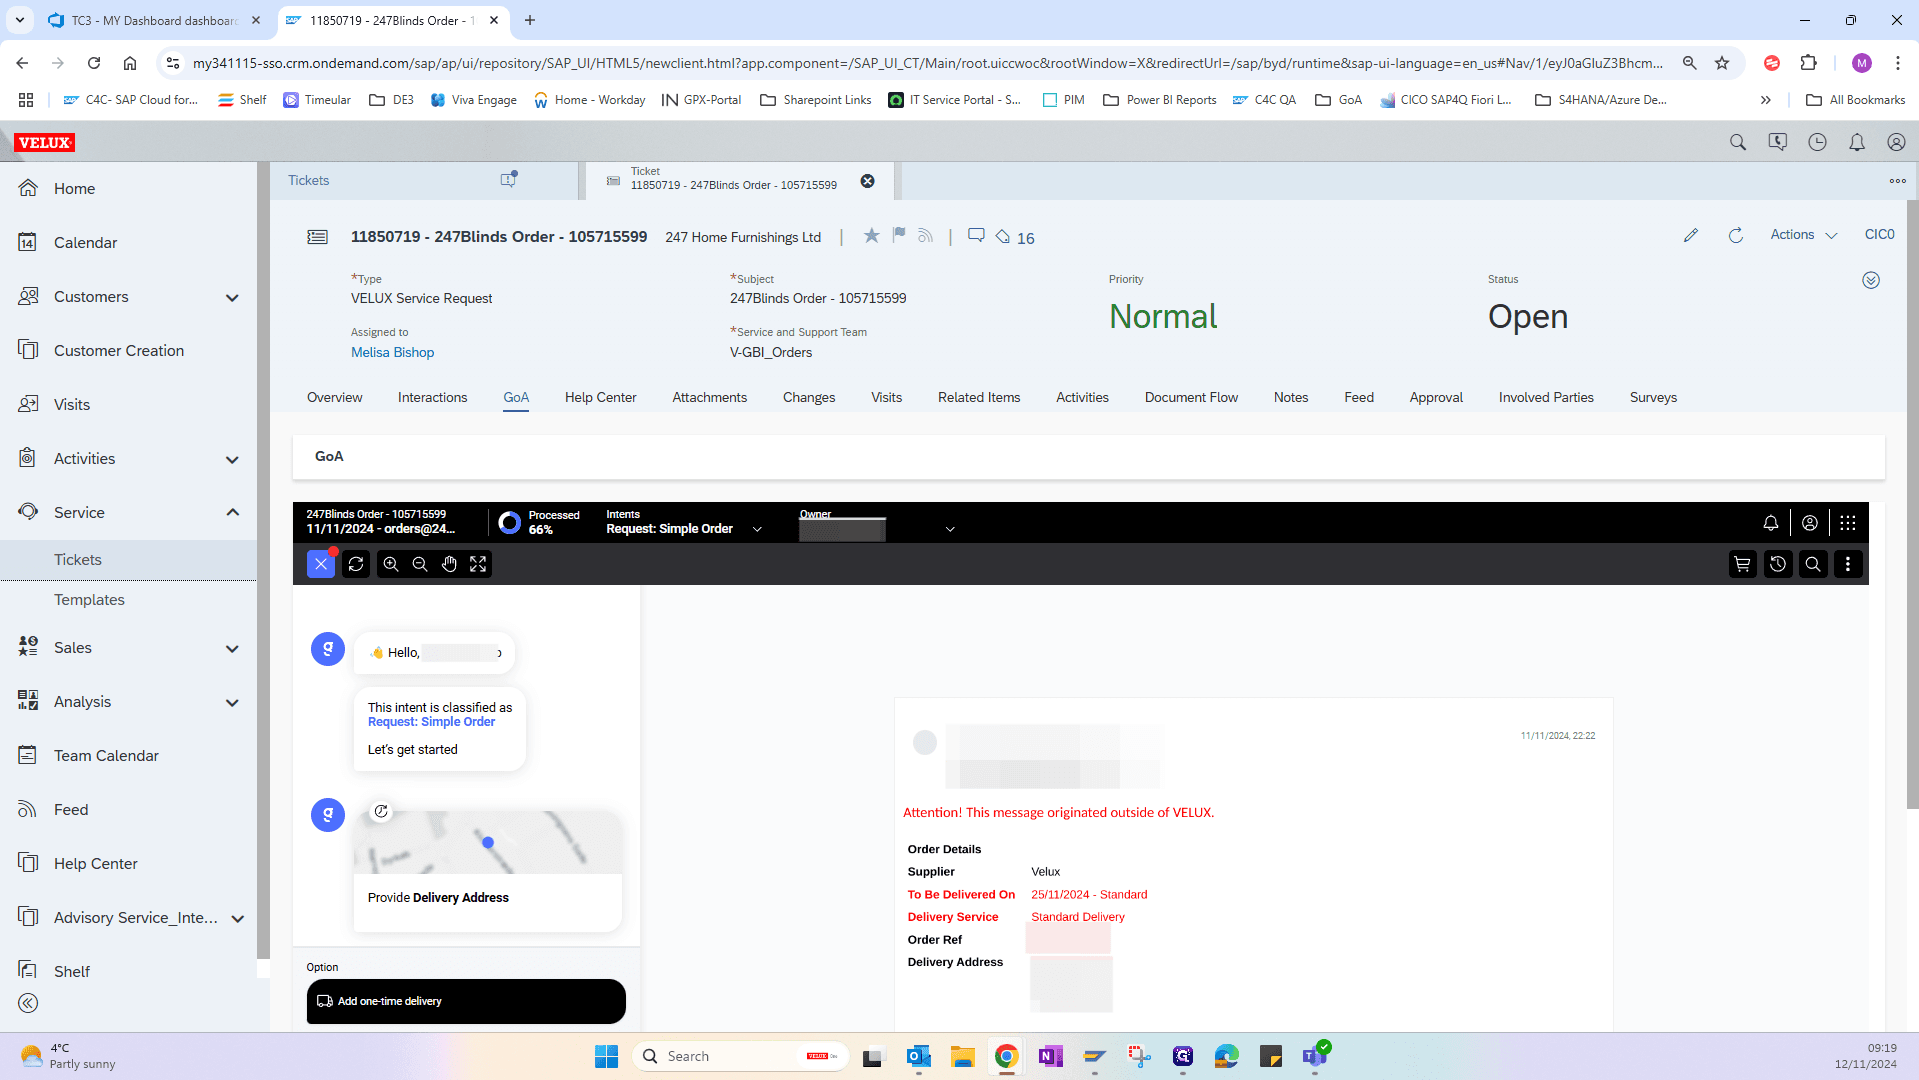Viewport: 1919px width, 1080px height.
Task: Zoom in on the GoA document
Action: click(391, 564)
